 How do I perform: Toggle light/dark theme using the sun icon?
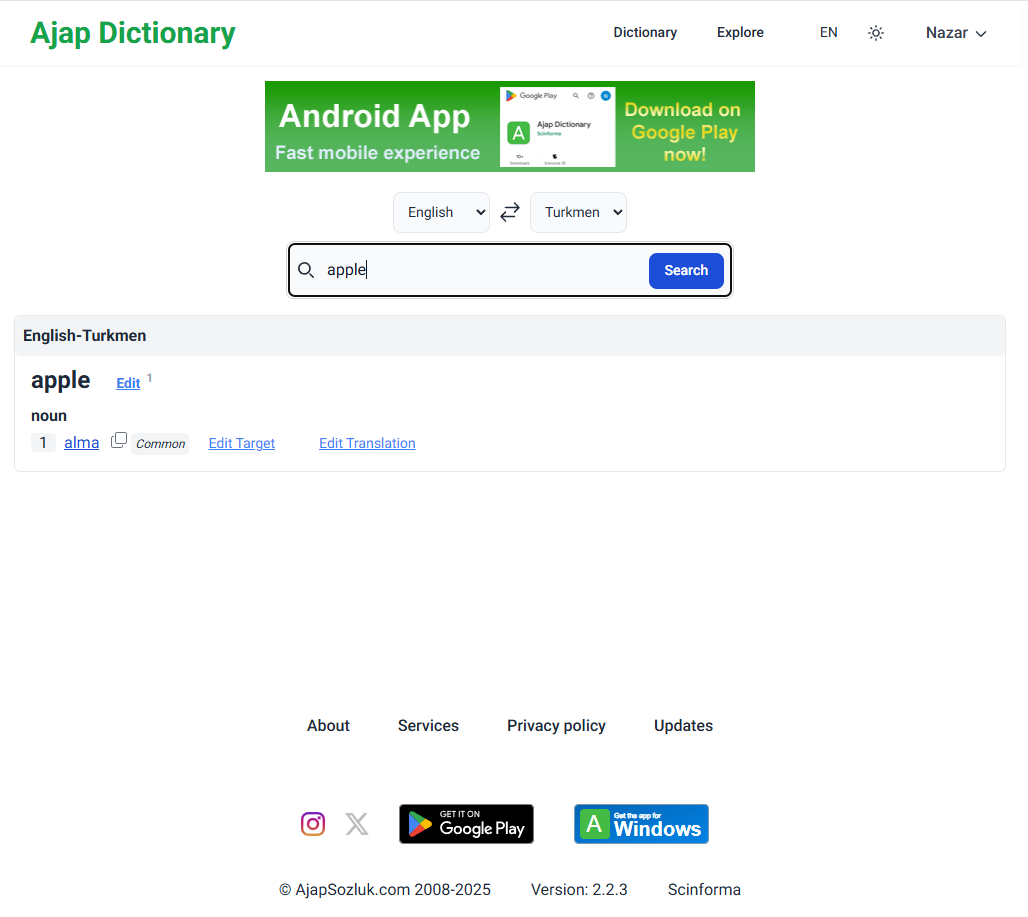(x=876, y=33)
